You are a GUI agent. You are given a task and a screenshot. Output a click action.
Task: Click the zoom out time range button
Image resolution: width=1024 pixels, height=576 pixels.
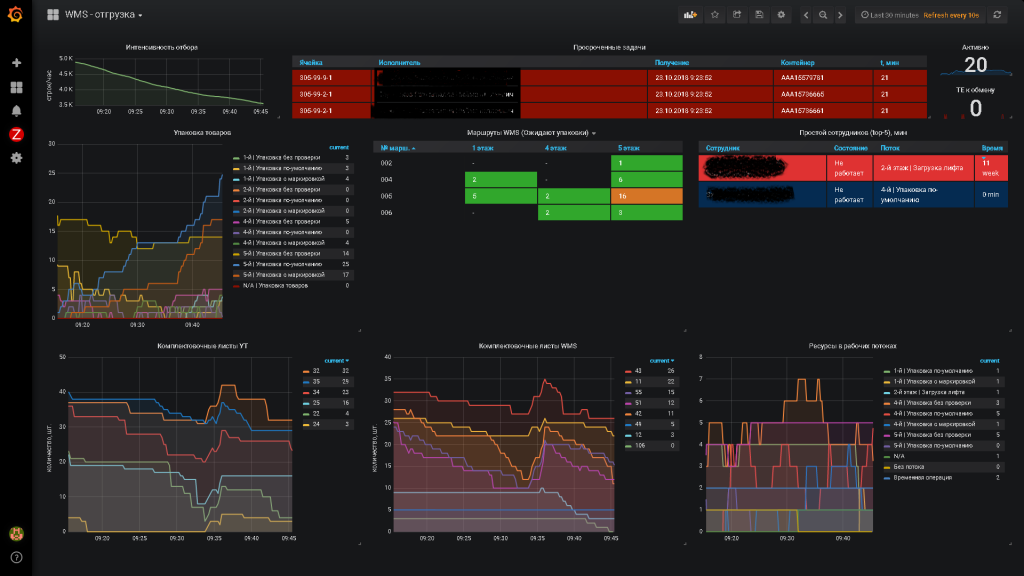pos(823,15)
